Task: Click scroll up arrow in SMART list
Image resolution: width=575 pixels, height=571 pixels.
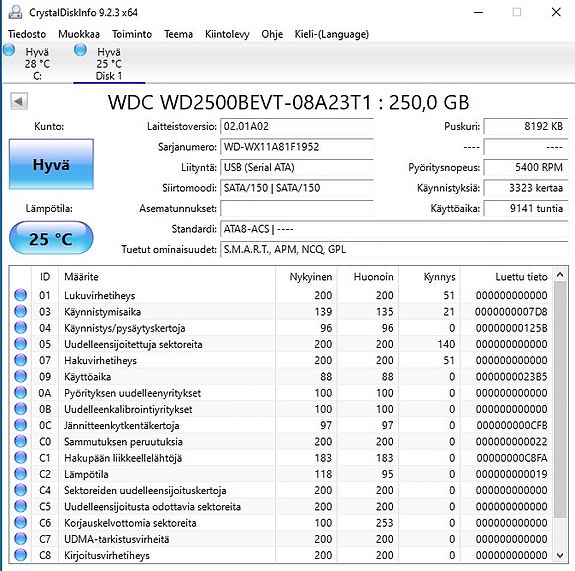Action: [x=560, y=275]
